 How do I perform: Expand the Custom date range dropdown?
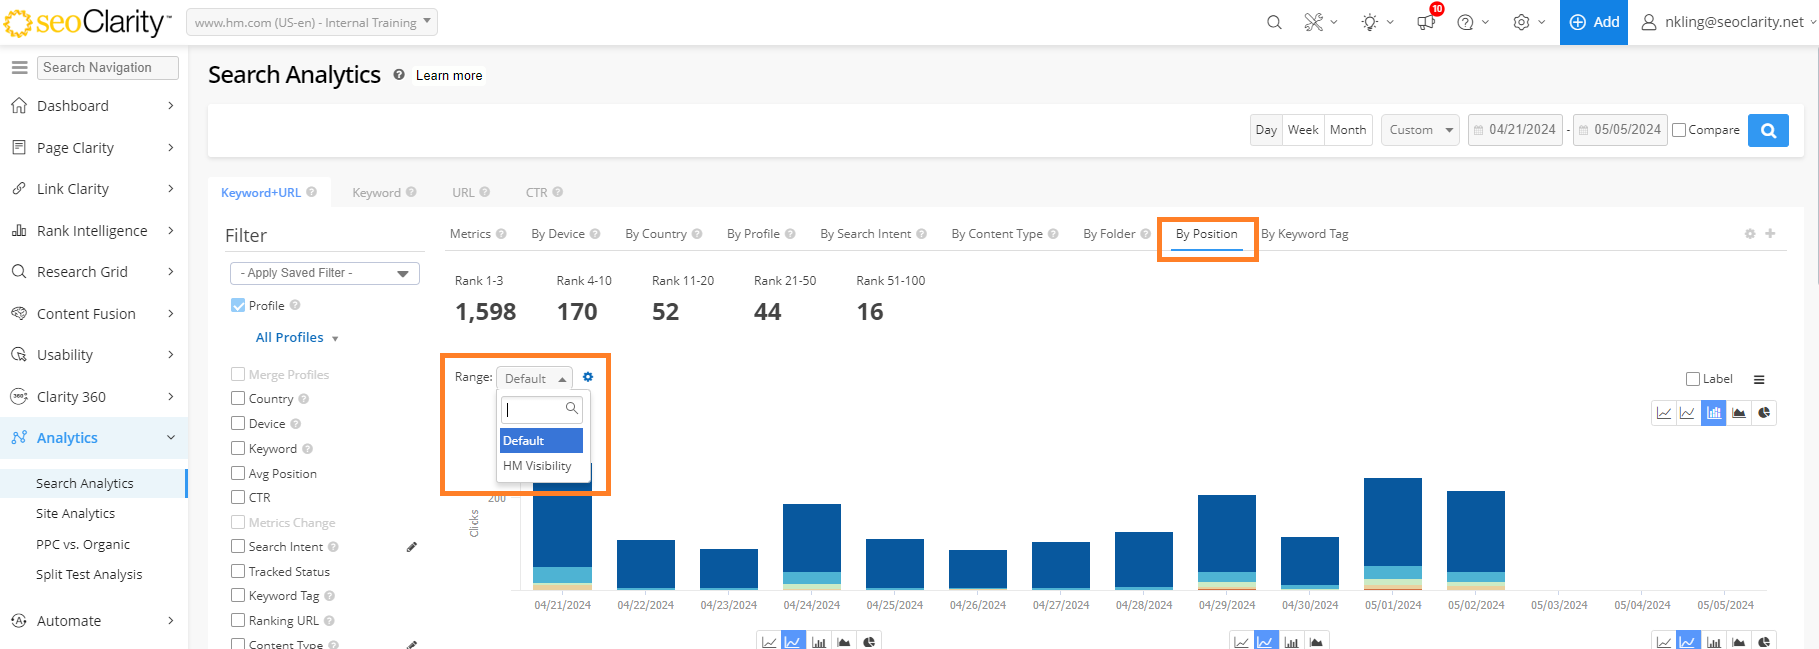pyautogui.click(x=1420, y=130)
